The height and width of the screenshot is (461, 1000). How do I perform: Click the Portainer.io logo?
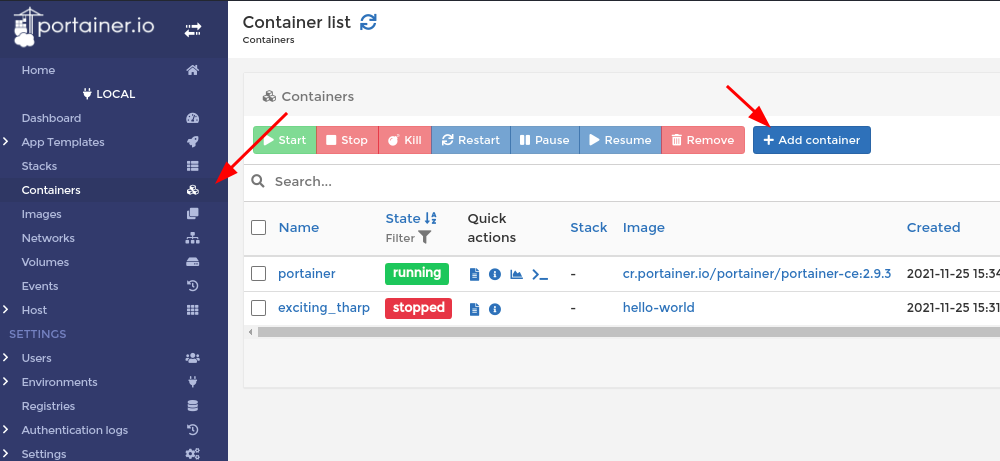tap(84, 27)
